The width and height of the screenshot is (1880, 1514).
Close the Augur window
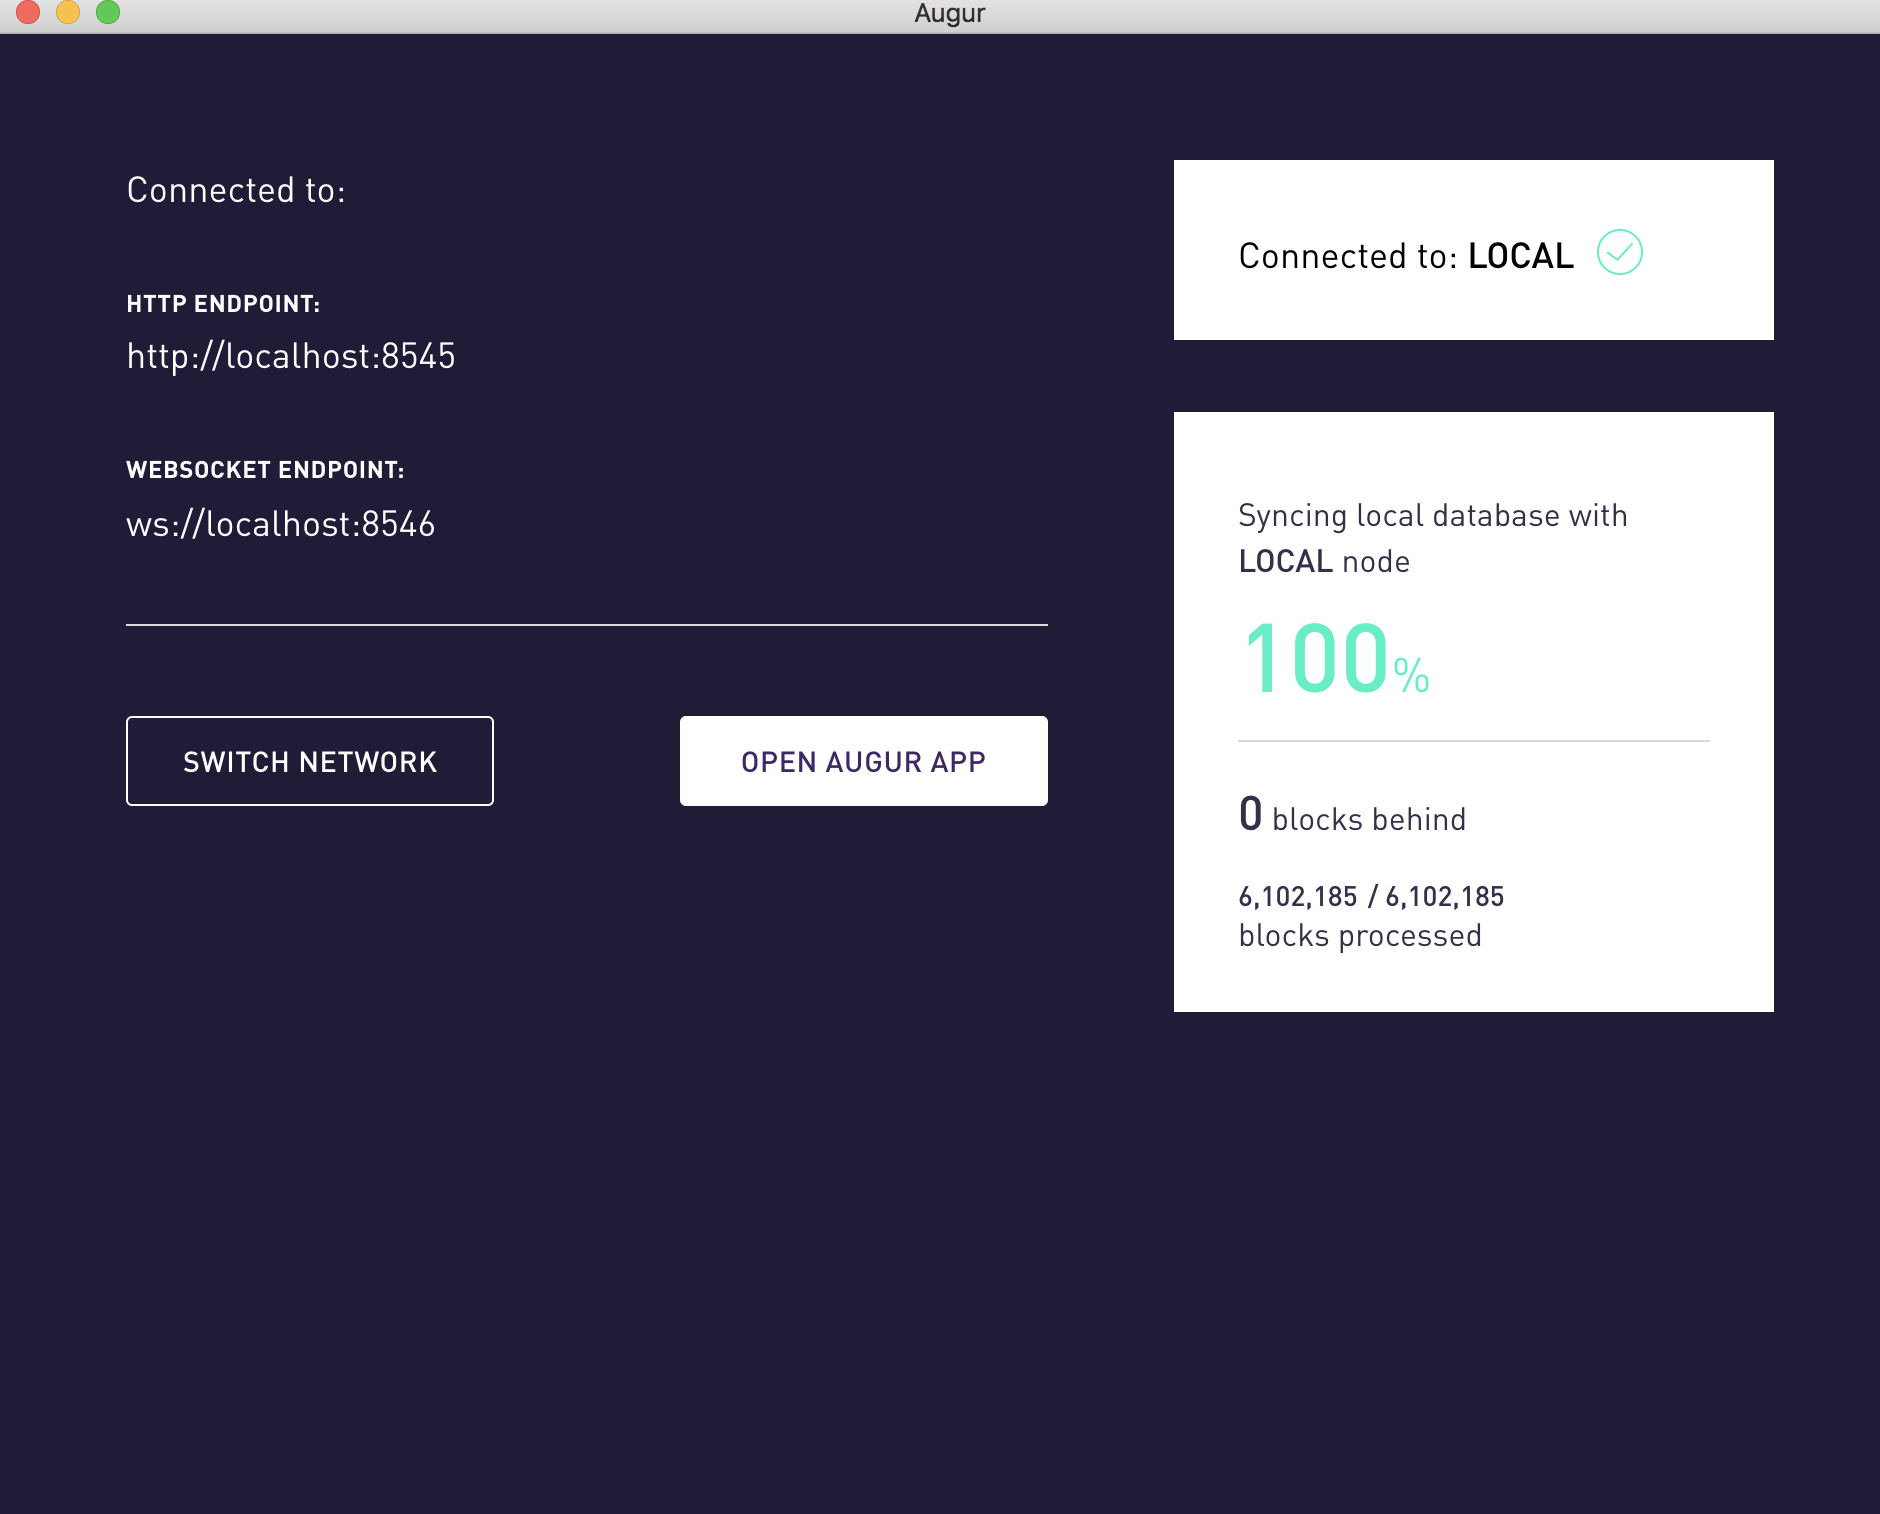28,12
